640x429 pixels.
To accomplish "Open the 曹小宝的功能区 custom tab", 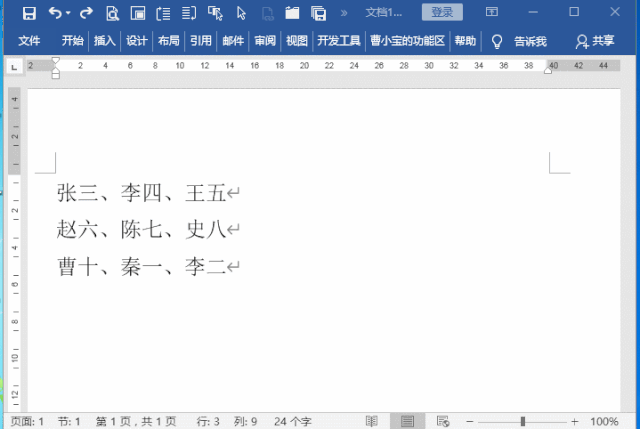I will (407, 41).
